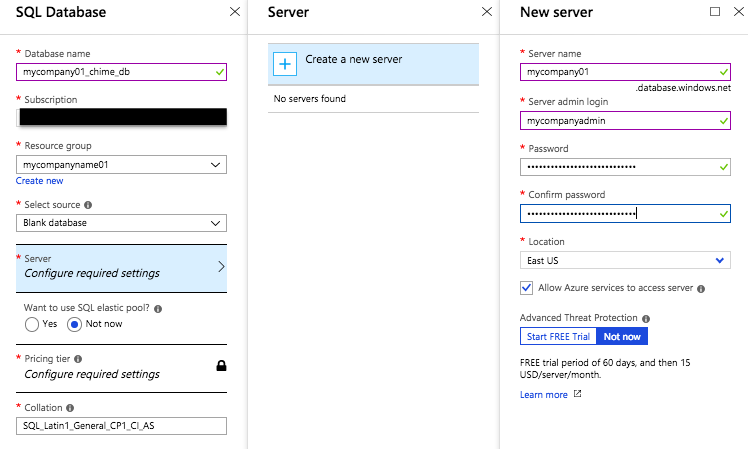Click info icon next to Advanced Threat Protection
748x449 pixels.
tap(646, 318)
